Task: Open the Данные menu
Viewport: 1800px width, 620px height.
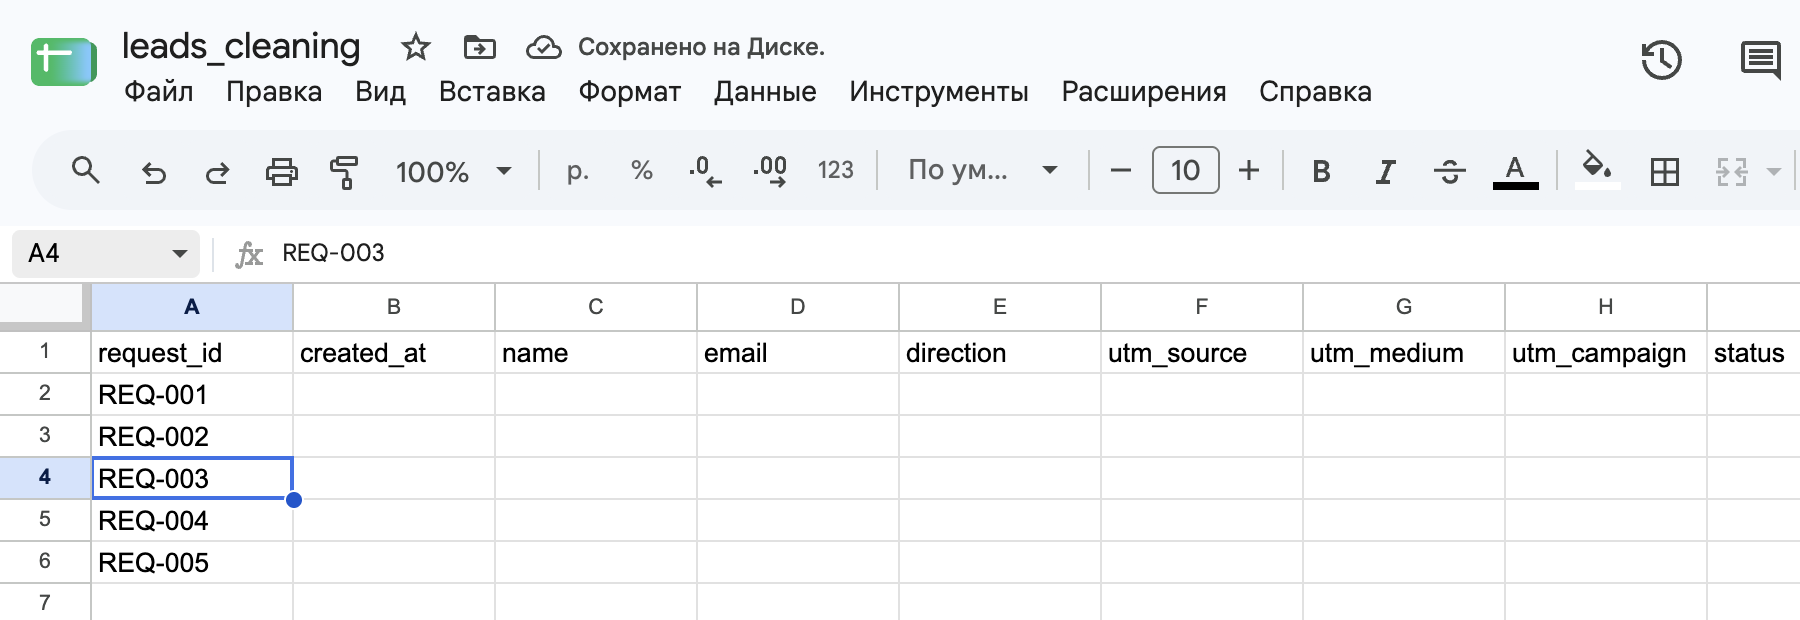Action: (765, 92)
